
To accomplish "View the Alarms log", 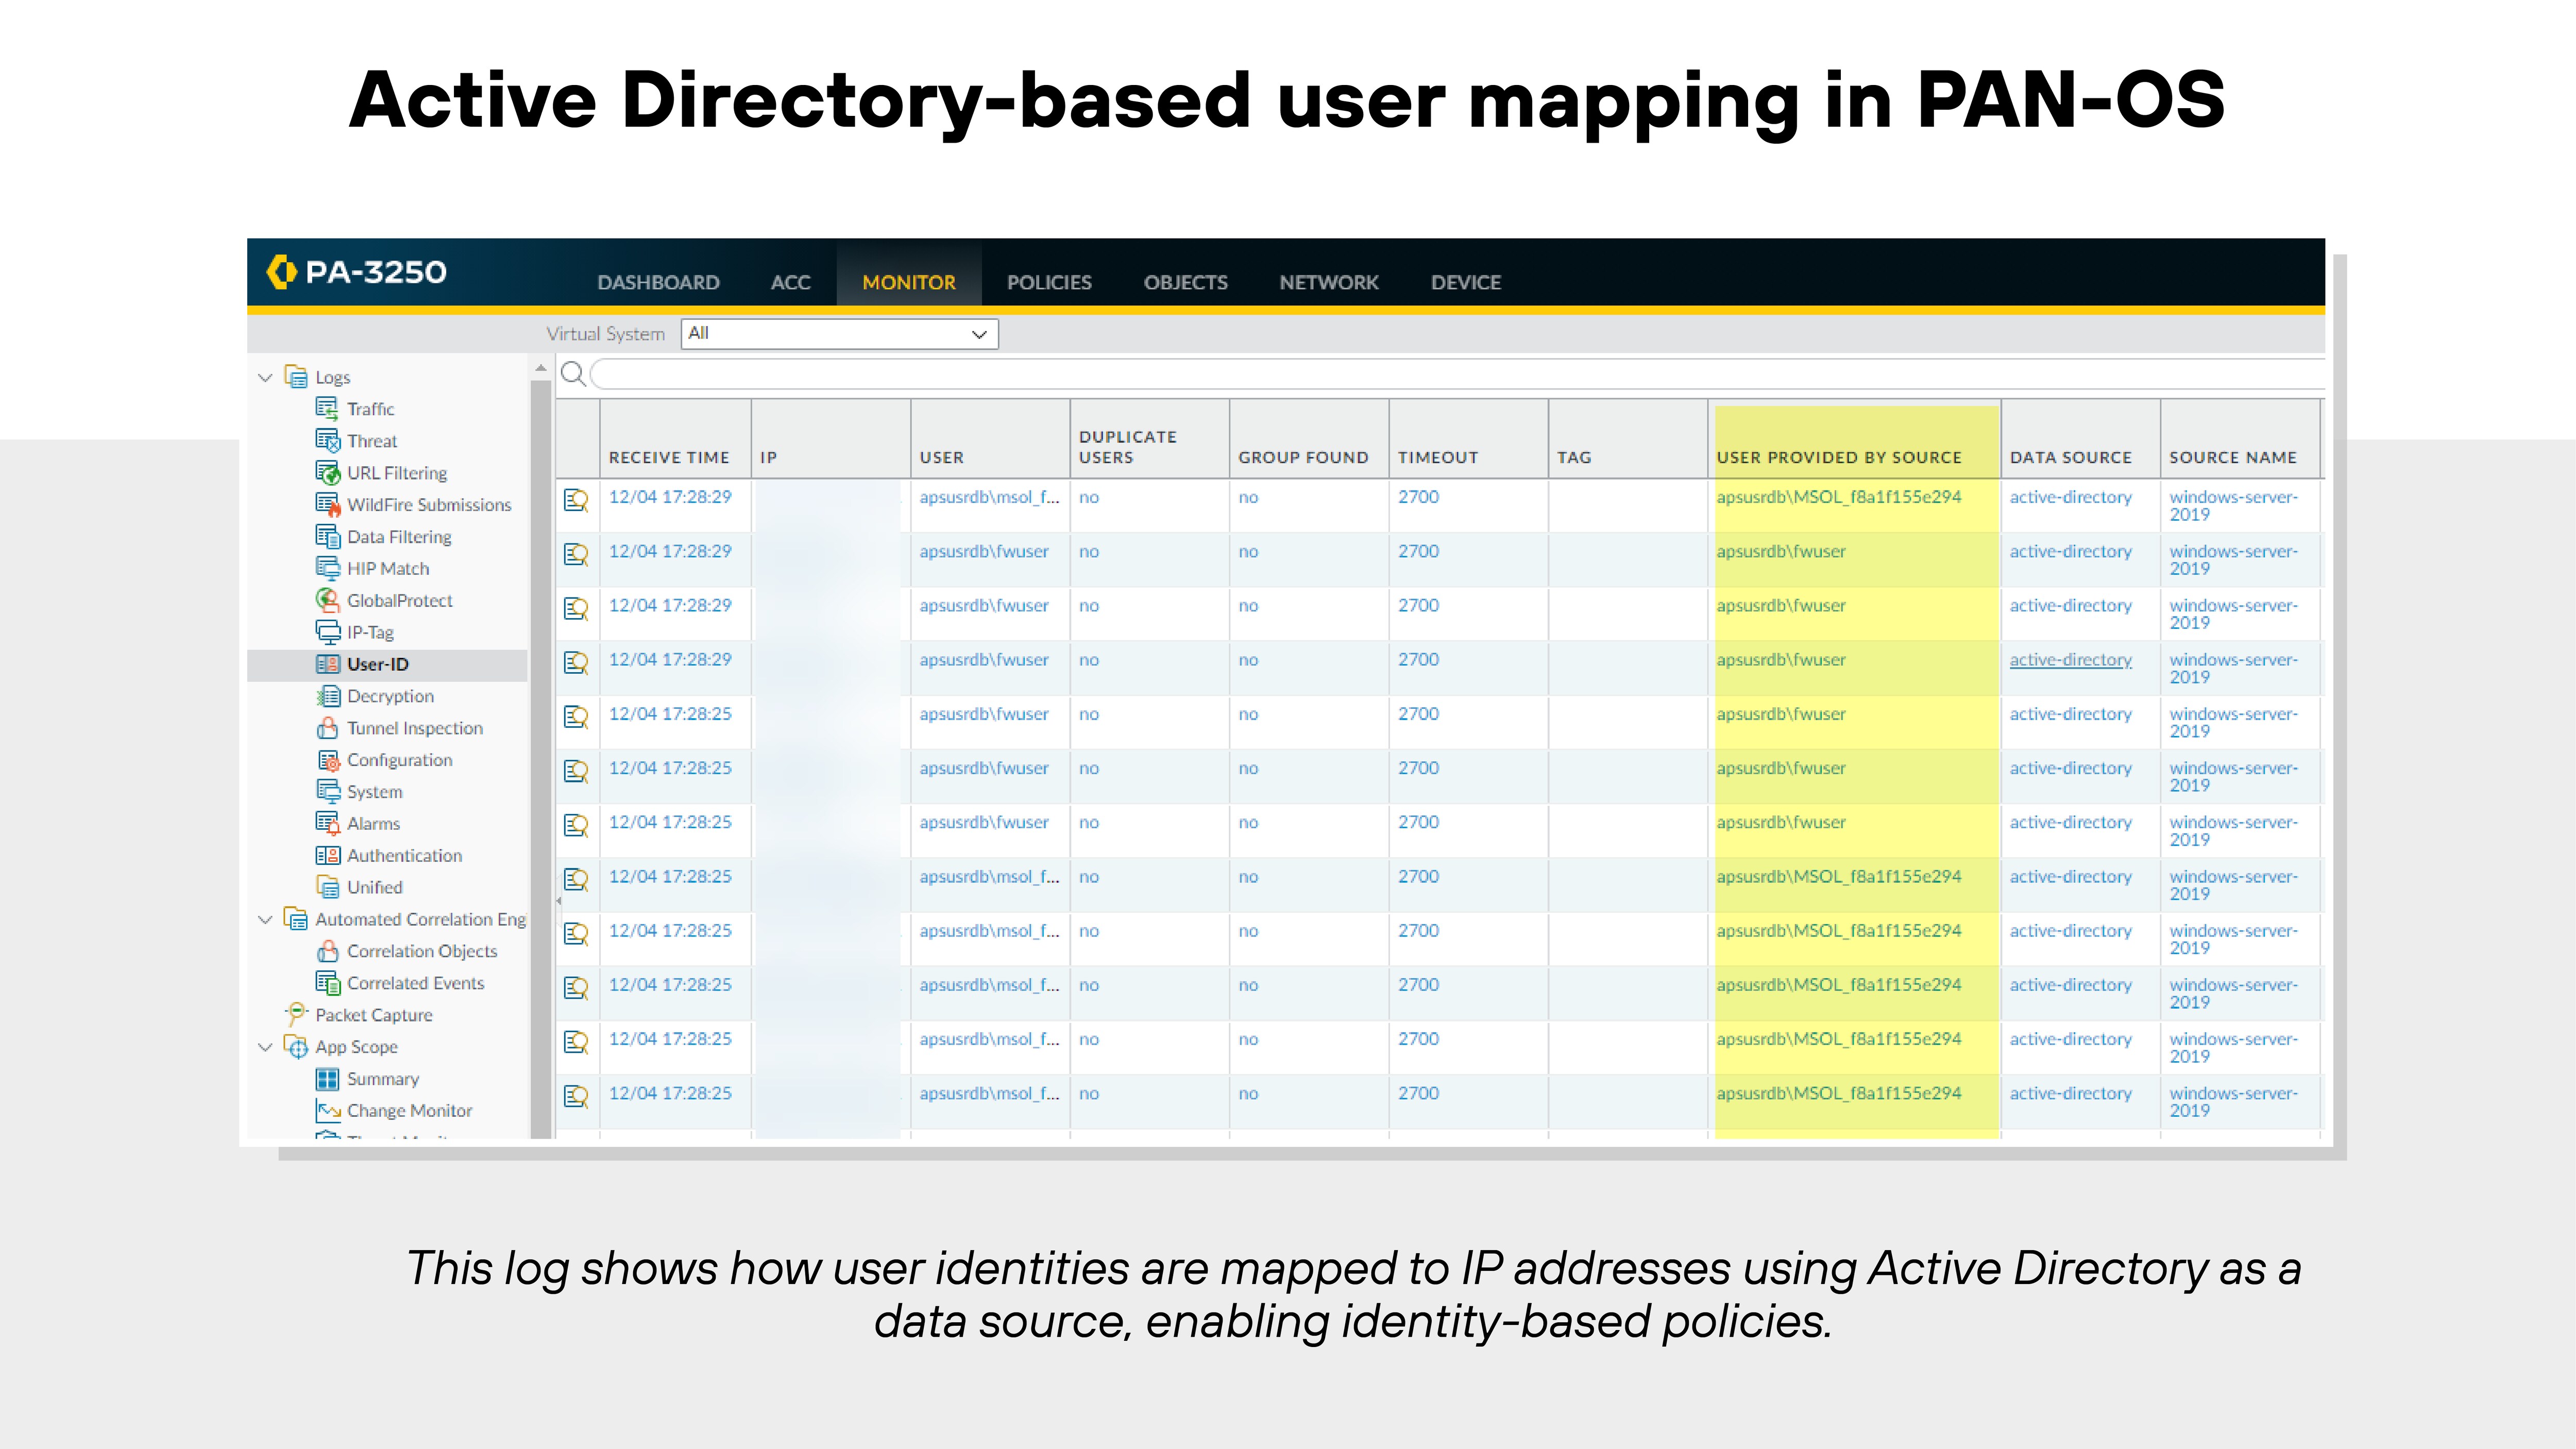I will coord(373,823).
